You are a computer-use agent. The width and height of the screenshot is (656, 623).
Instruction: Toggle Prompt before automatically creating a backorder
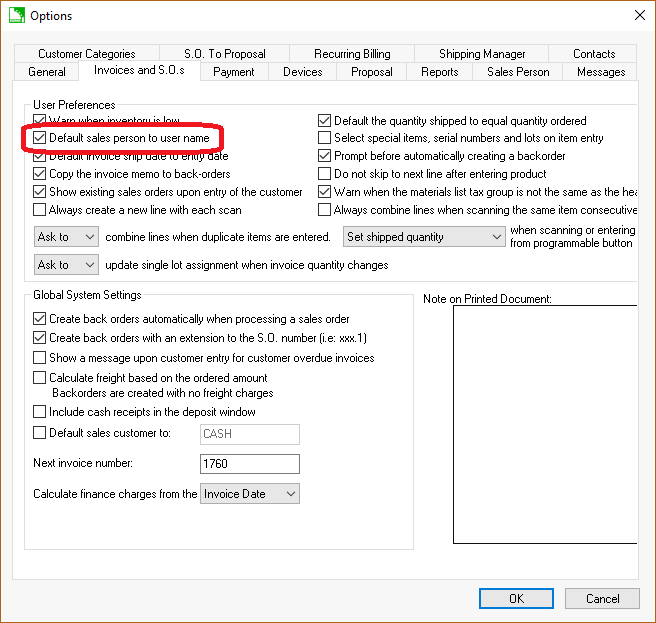[325, 156]
